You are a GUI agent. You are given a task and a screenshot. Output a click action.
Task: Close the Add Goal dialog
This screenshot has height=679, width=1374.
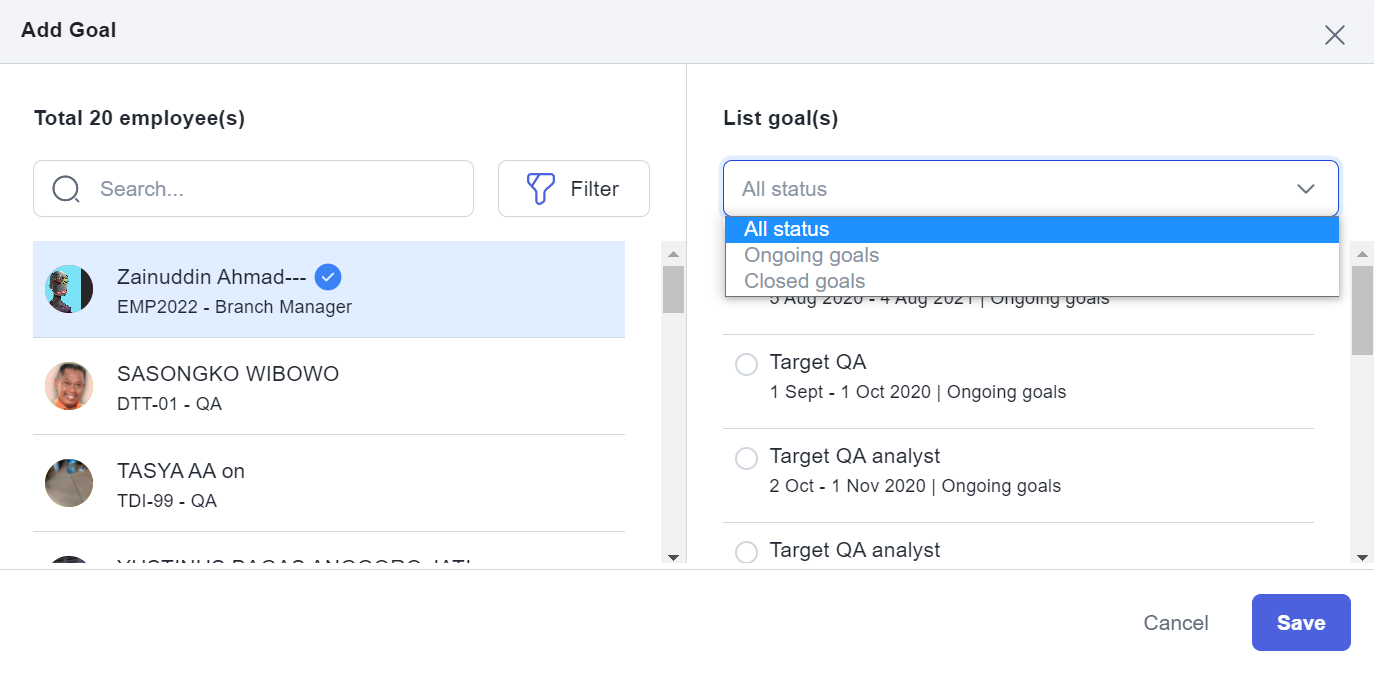click(x=1334, y=35)
